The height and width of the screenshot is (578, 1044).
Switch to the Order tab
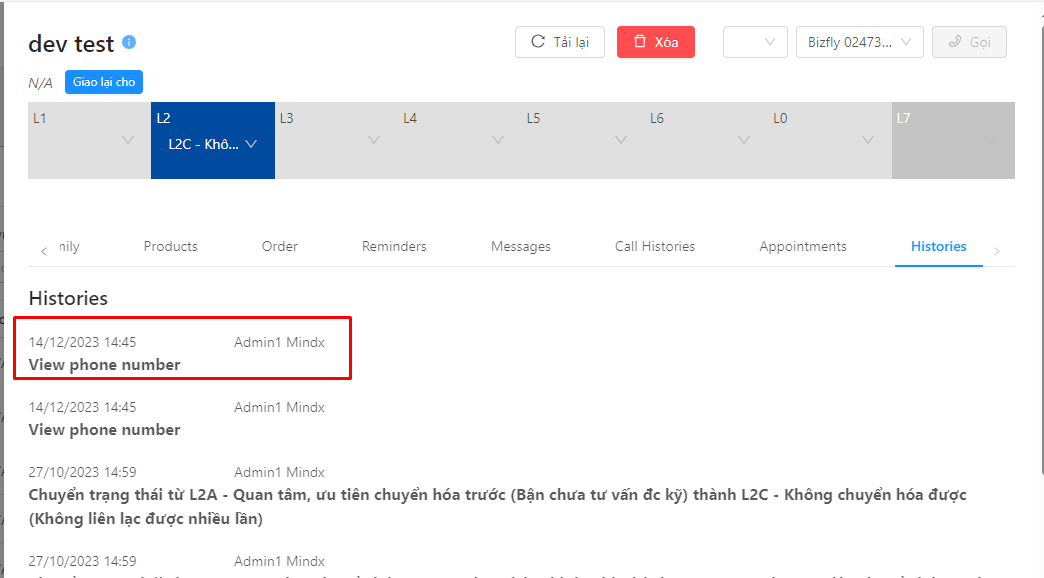(x=280, y=246)
